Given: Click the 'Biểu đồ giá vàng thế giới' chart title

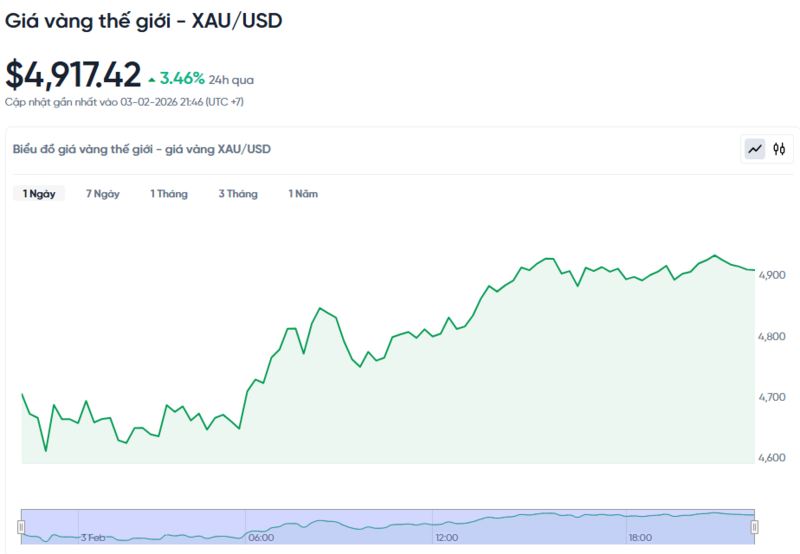Looking at the screenshot, I should coord(141,149).
